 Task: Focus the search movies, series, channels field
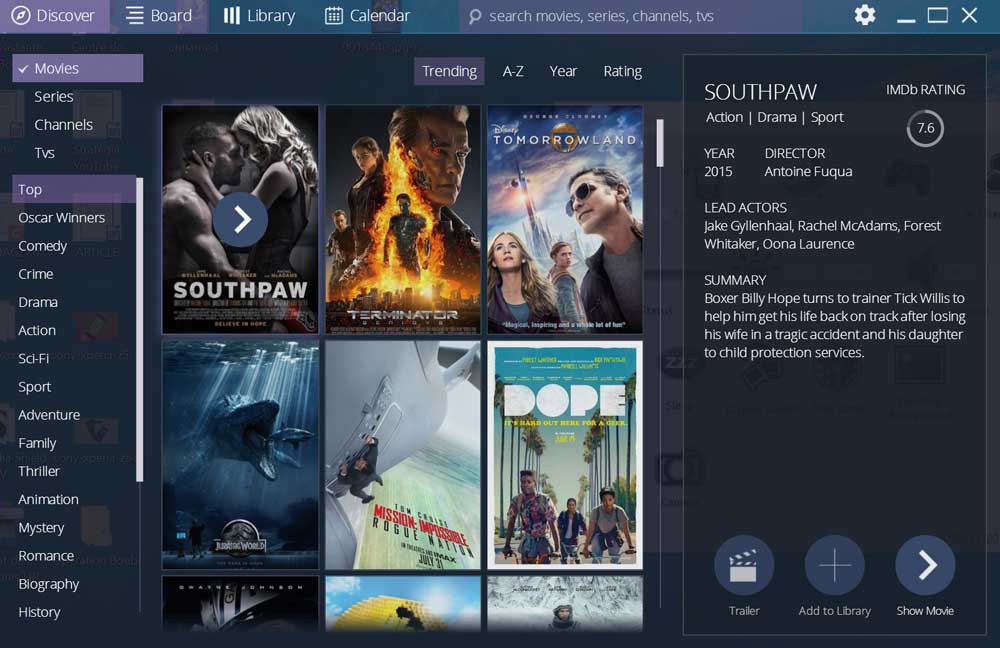(630, 17)
